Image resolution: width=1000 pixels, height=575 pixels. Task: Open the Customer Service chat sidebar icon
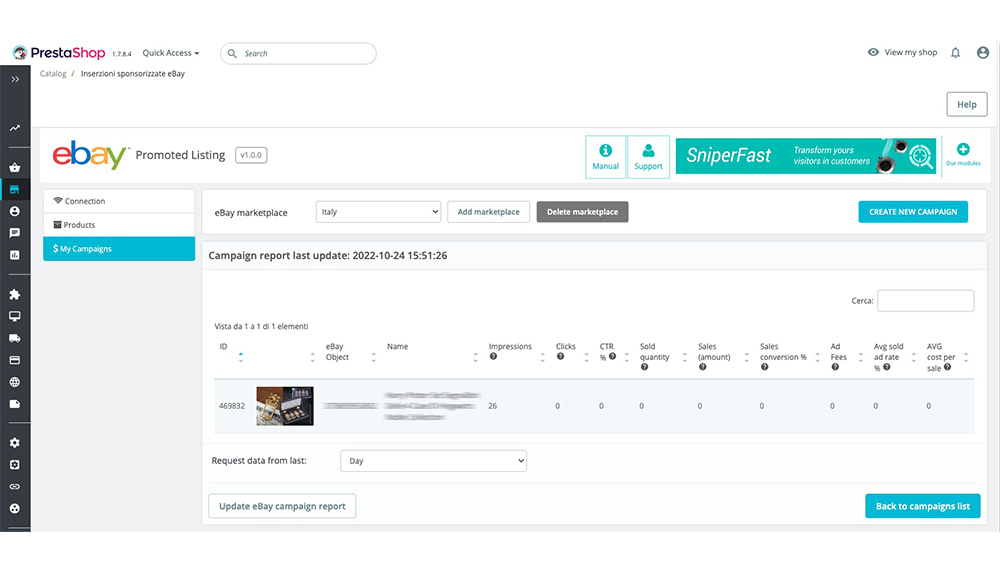tap(15, 233)
